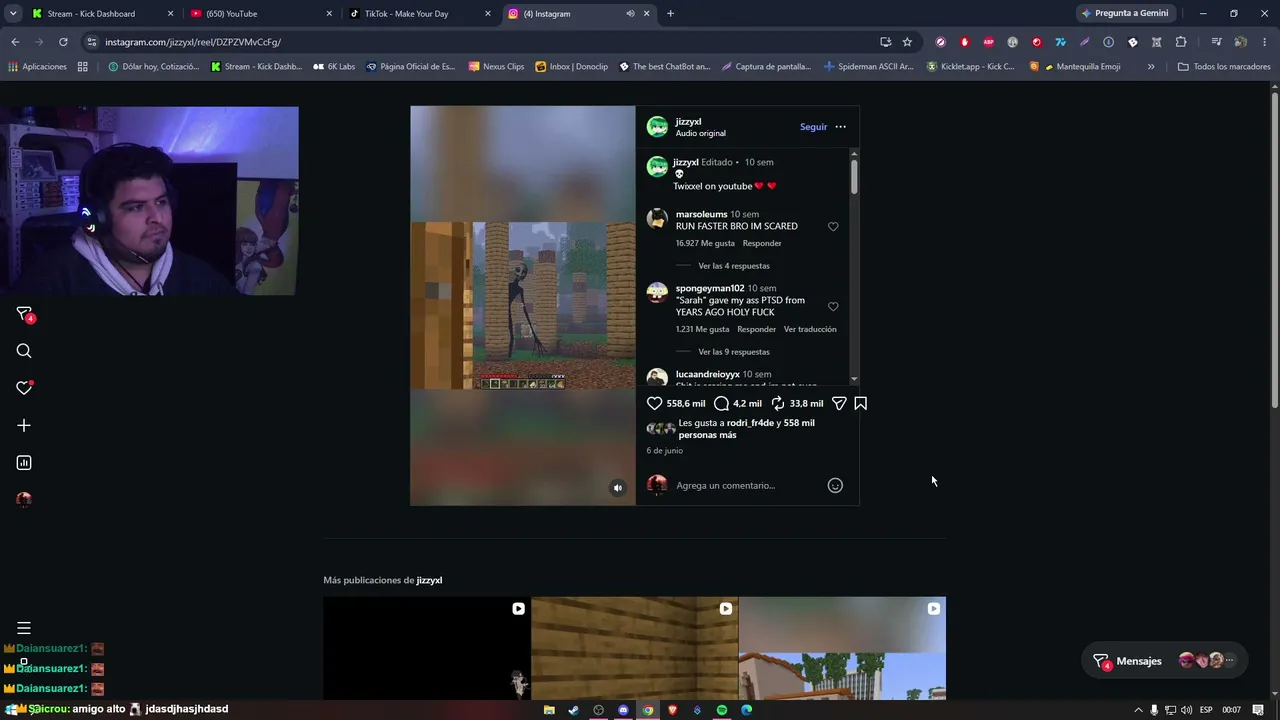This screenshot has height=720, width=1280.
Task: Like the marsoleums comment
Action: [x=833, y=227]
